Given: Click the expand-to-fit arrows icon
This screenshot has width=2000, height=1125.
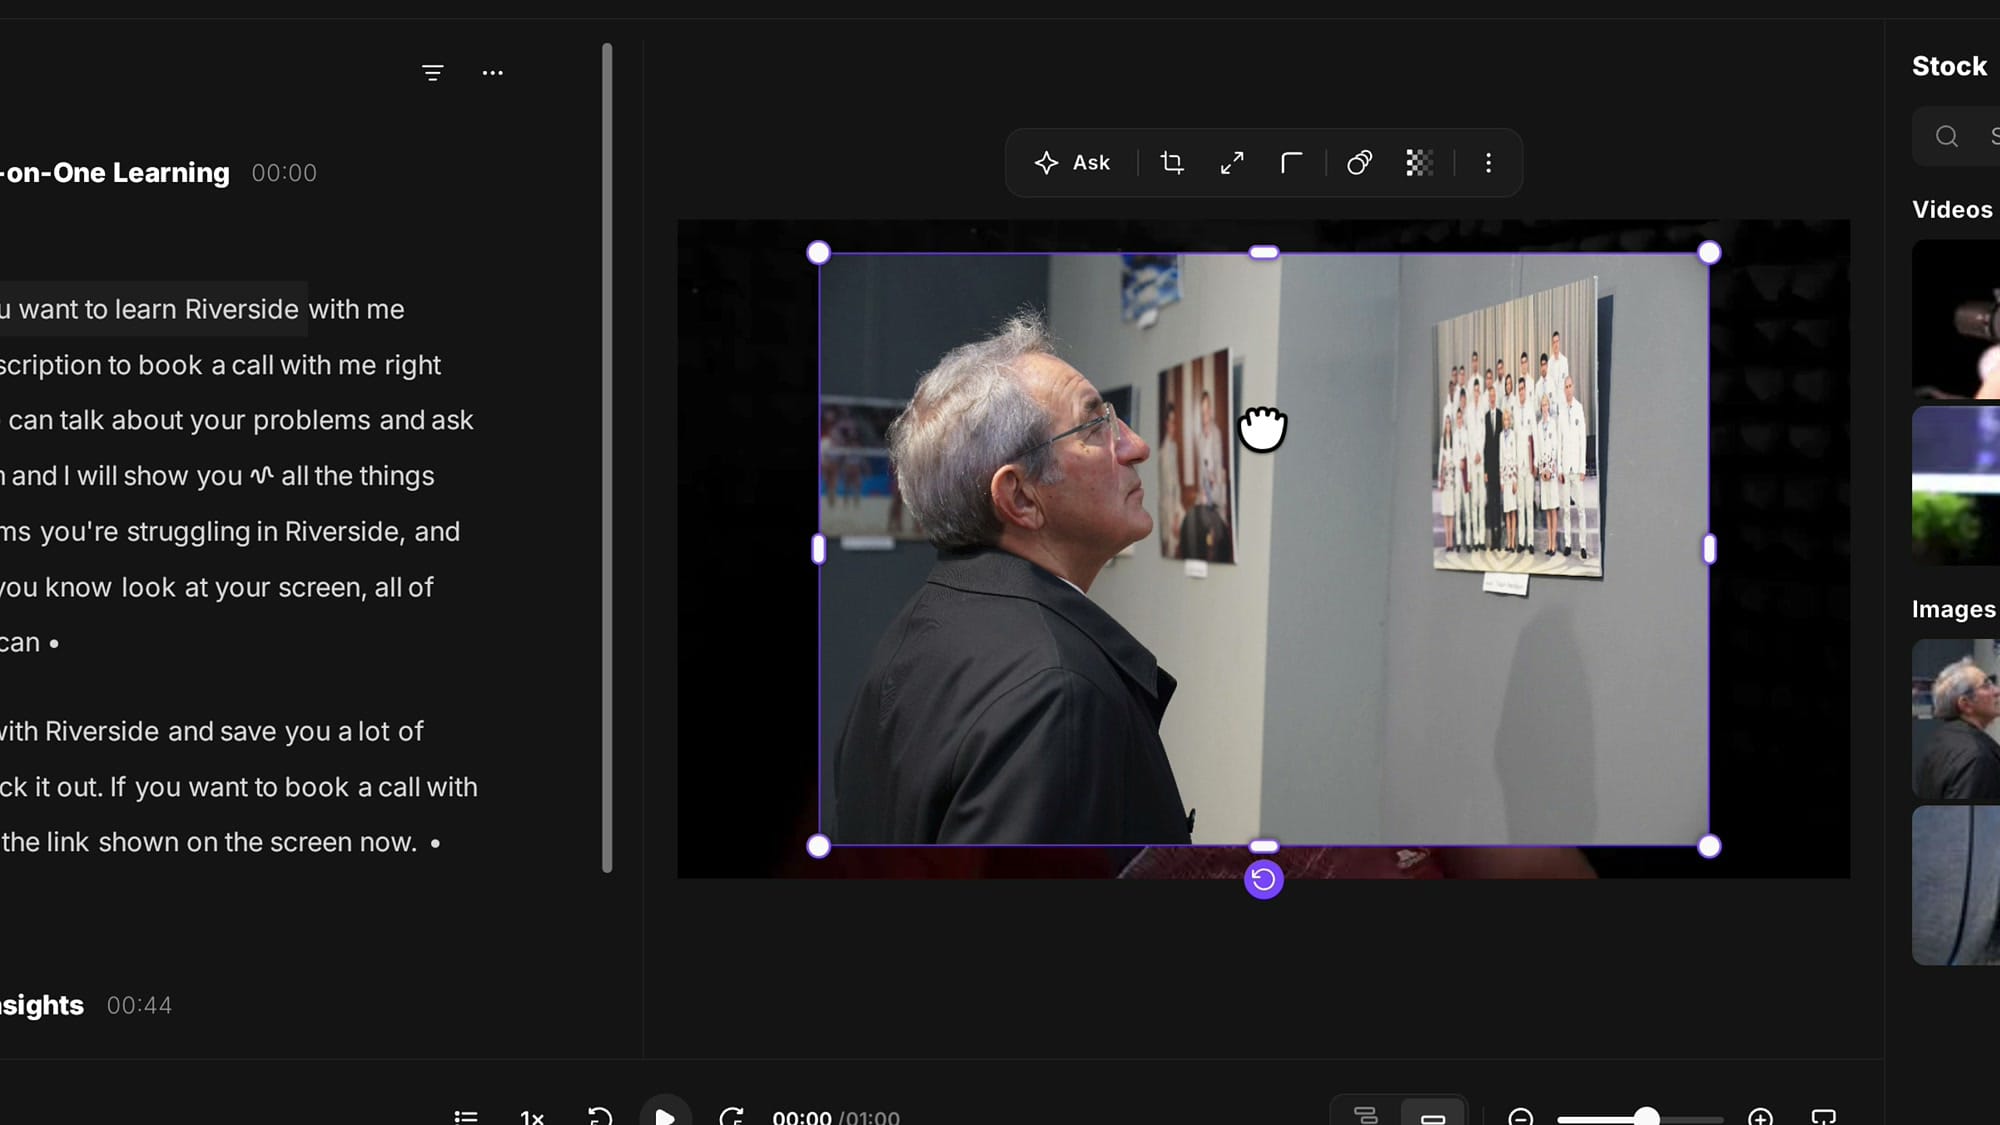Looking at the screenshot, I should [1232, 163].
